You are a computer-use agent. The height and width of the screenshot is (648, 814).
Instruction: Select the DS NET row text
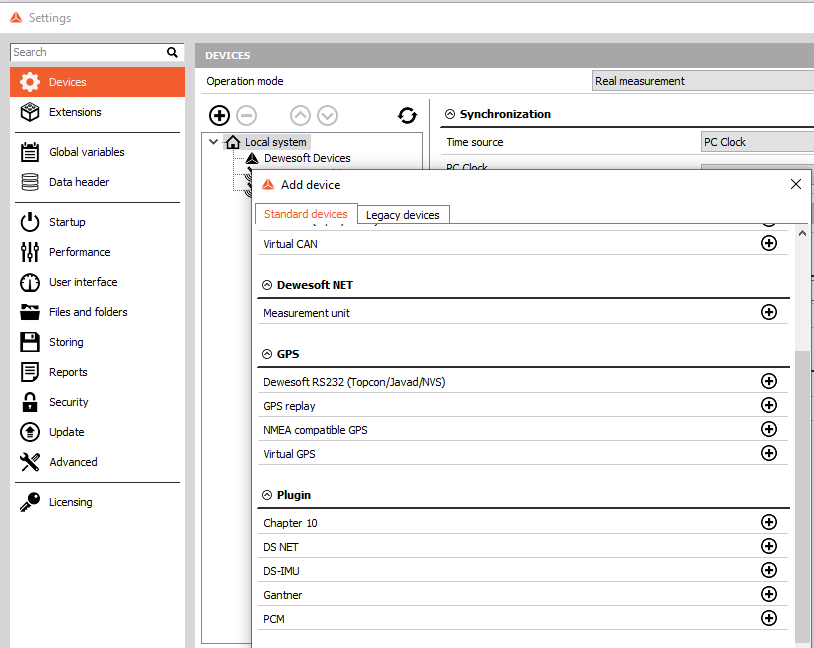281,547
